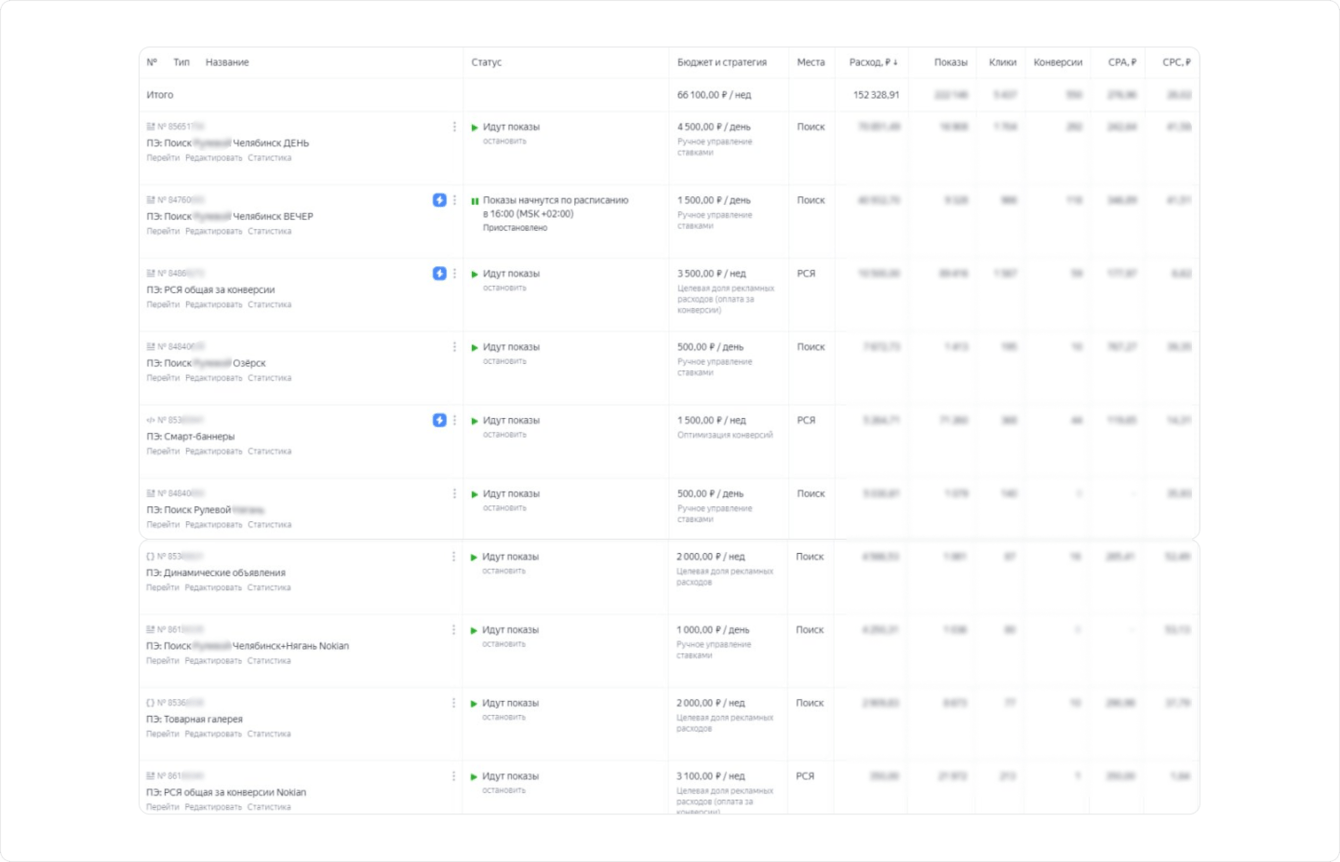Click the type icon beside Динамические объявления number

pyautogui.click(x=151, y=556)
